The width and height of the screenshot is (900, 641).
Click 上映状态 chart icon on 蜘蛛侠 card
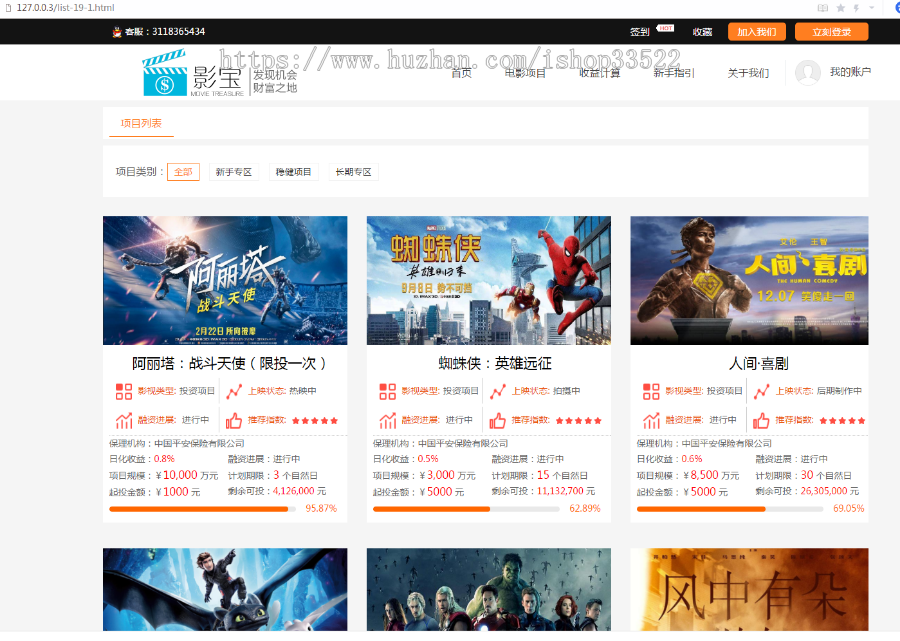click(498, 391)
